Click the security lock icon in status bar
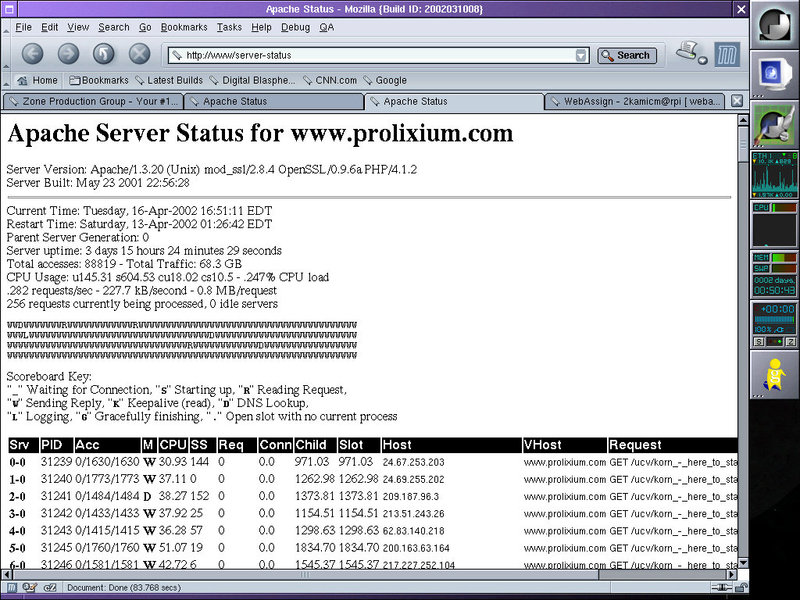The height and width of the screenshot is (600, 800). point(742,588)
